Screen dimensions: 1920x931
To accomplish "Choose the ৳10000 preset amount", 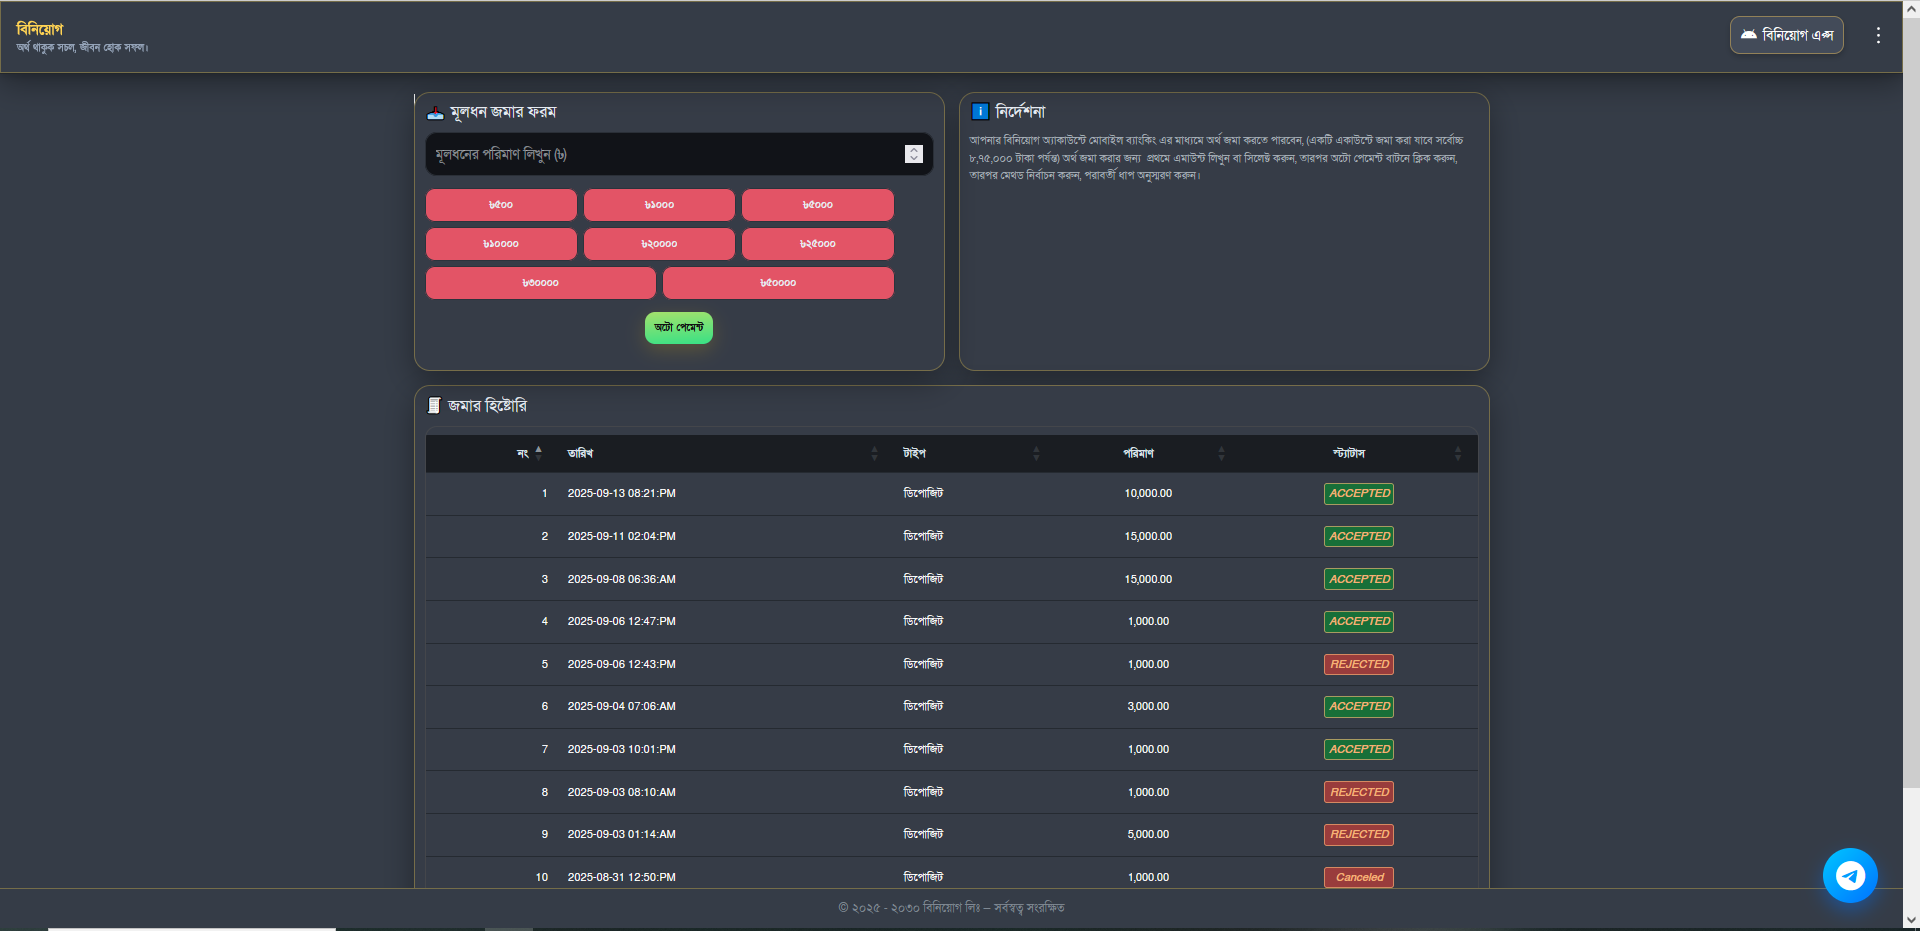I will (x=500, y=244).
